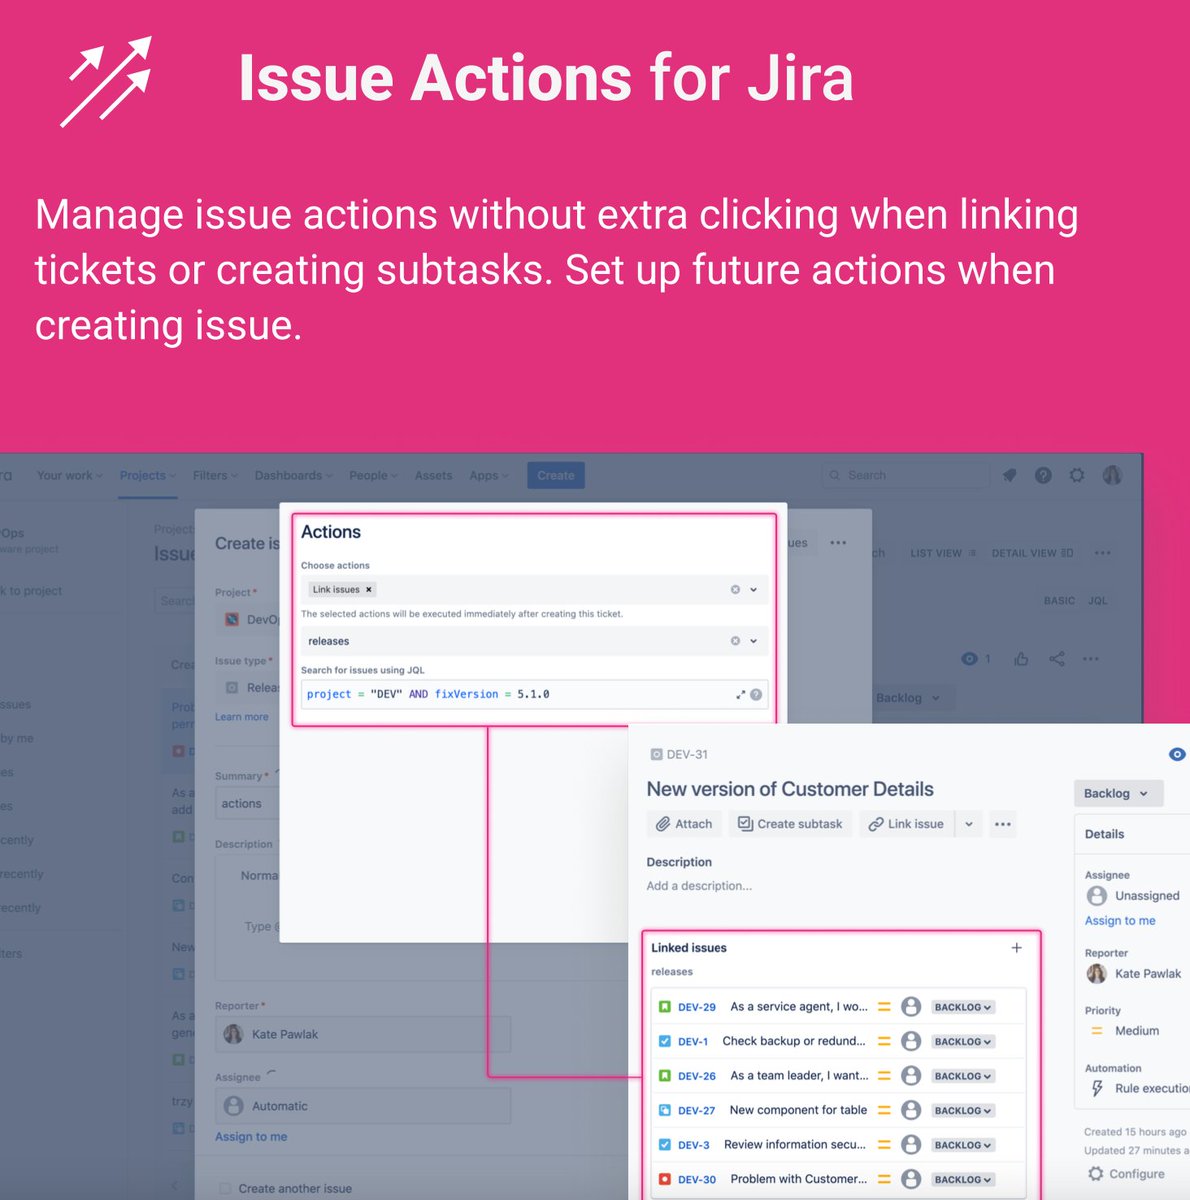
Task: Open the BACKLOG status dropdown for DEV-26
Action: coord(963,1076)
